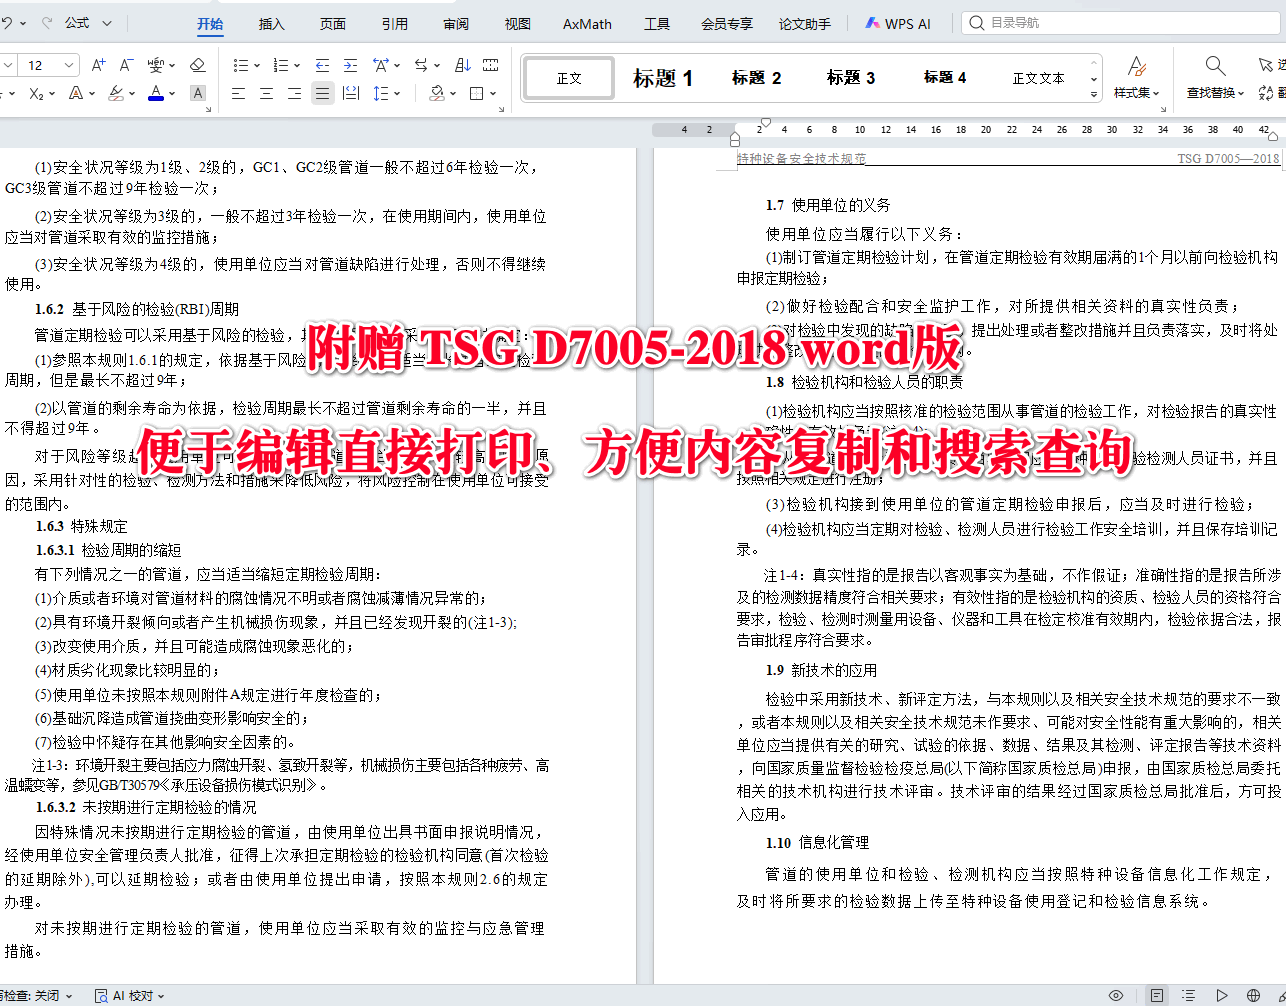Open the 审阅 ribbon tab

click(455, 23)
